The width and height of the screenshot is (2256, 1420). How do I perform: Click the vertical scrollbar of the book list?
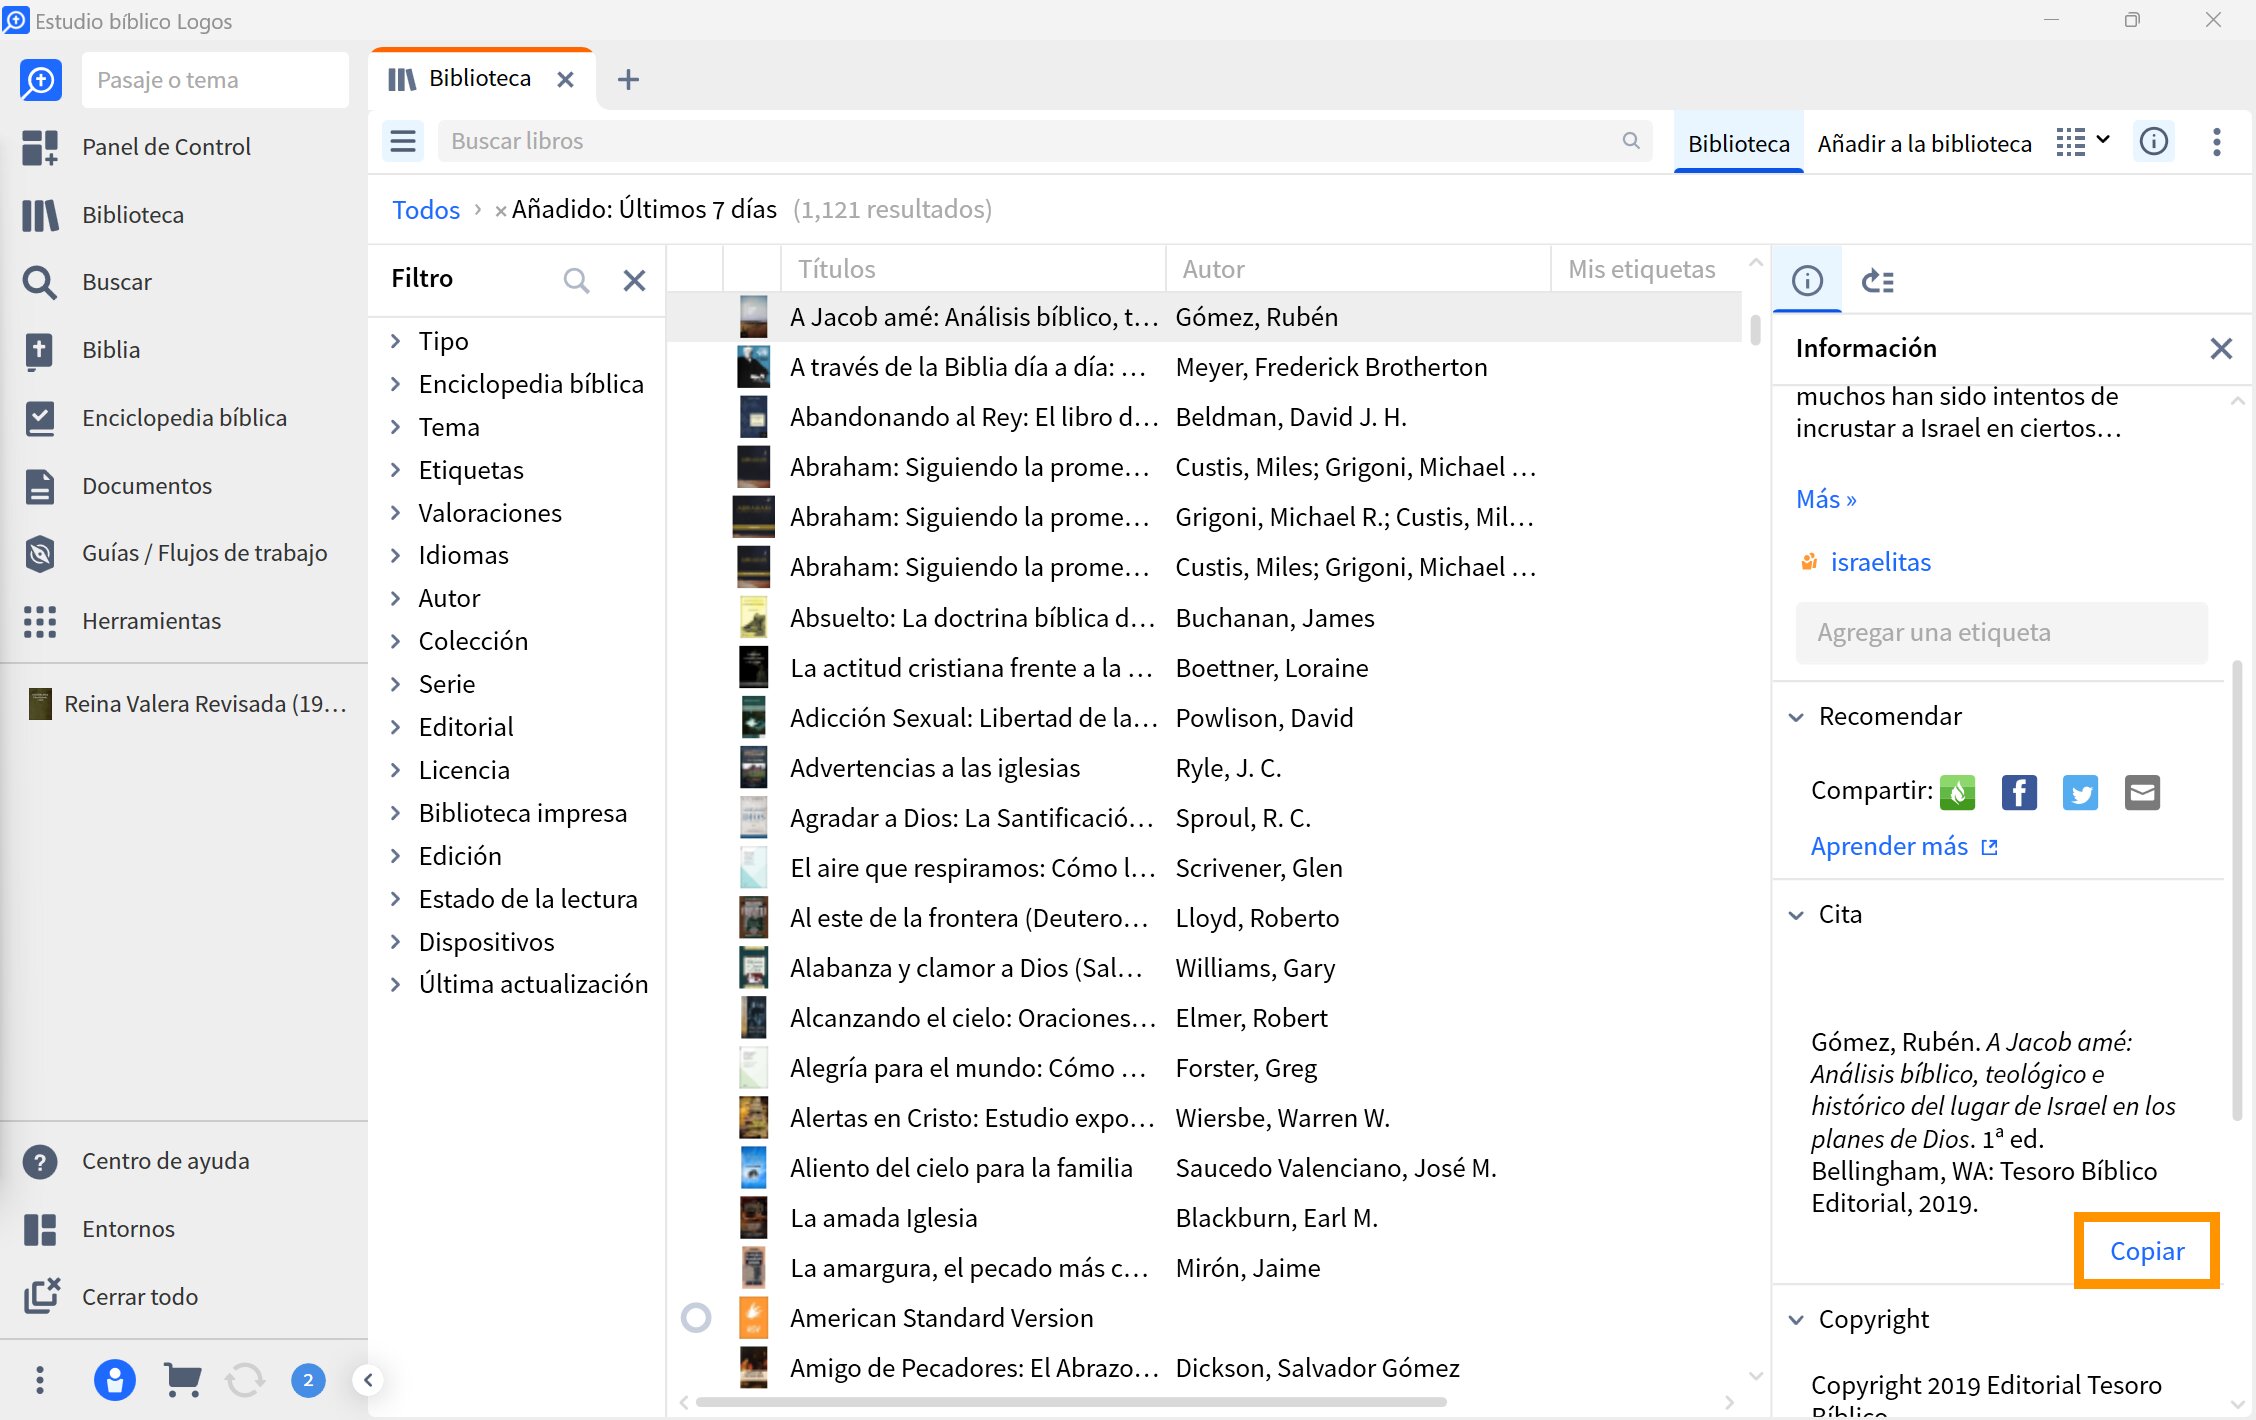[1755, 329]
